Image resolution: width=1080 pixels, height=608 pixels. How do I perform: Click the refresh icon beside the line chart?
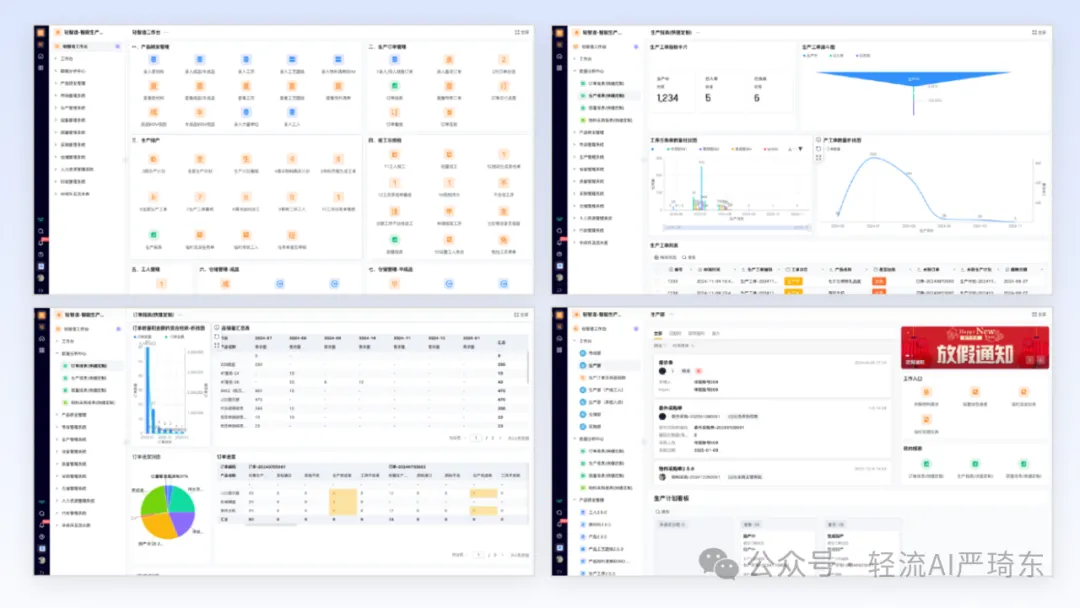click(819, 149)
